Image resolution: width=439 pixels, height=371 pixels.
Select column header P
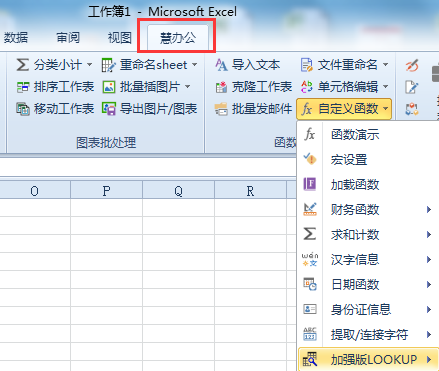(106, 191)
